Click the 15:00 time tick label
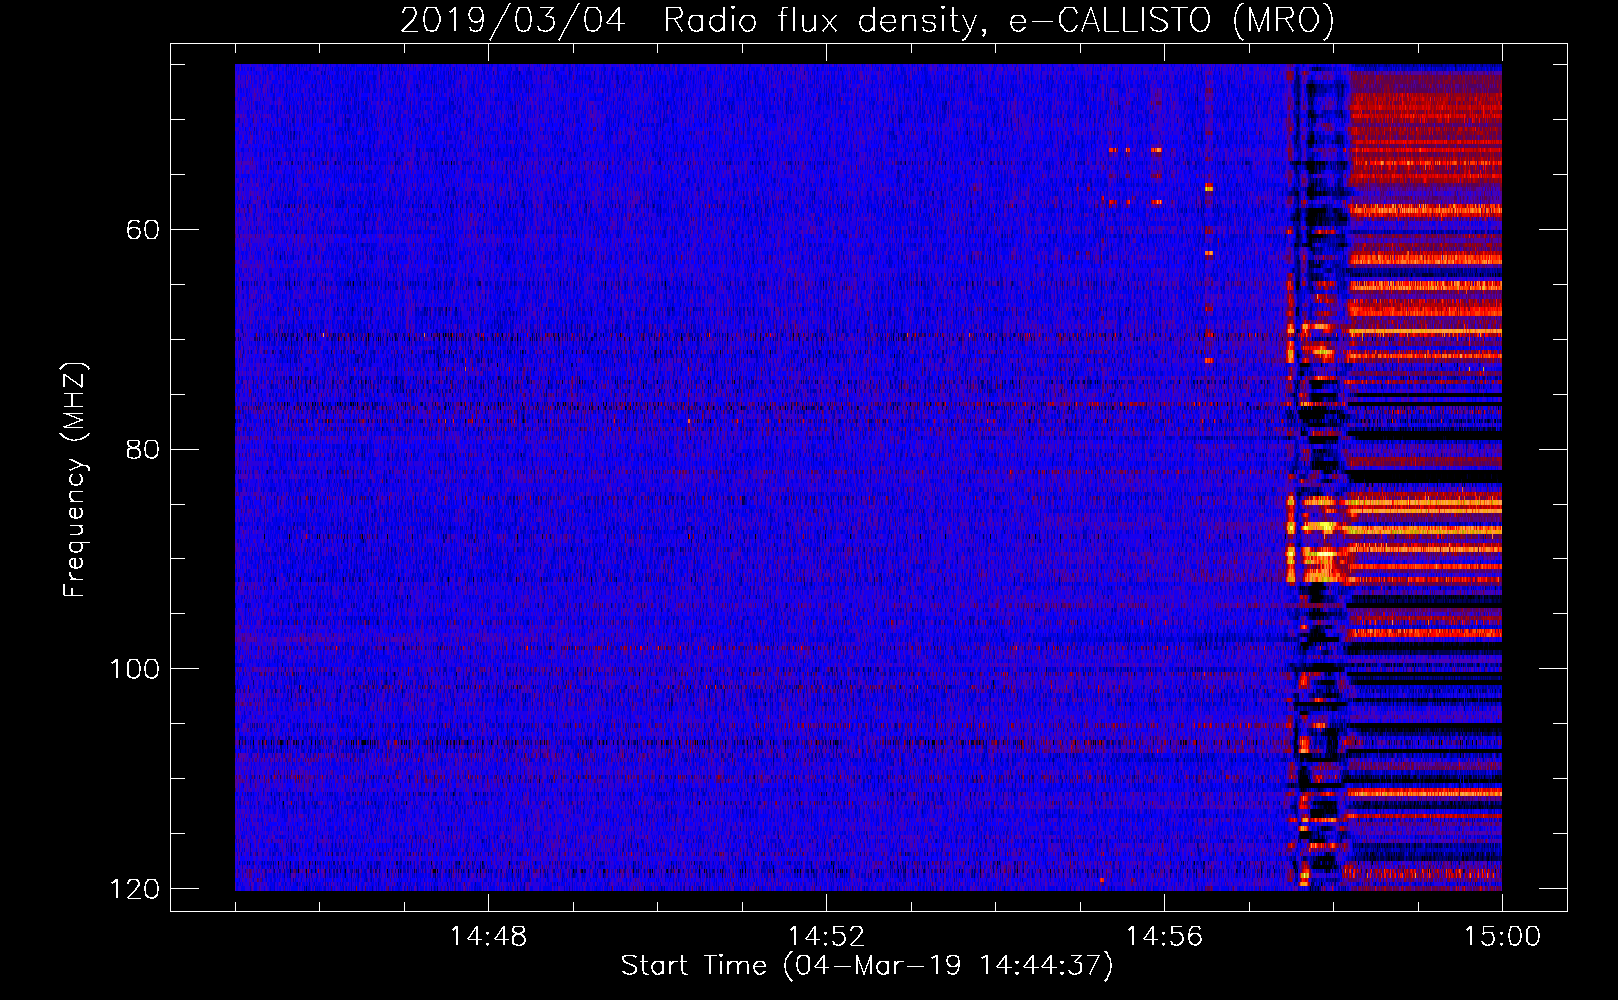The height and width of the screenshot is (1000, 1618). click(x=1502, y=937)
